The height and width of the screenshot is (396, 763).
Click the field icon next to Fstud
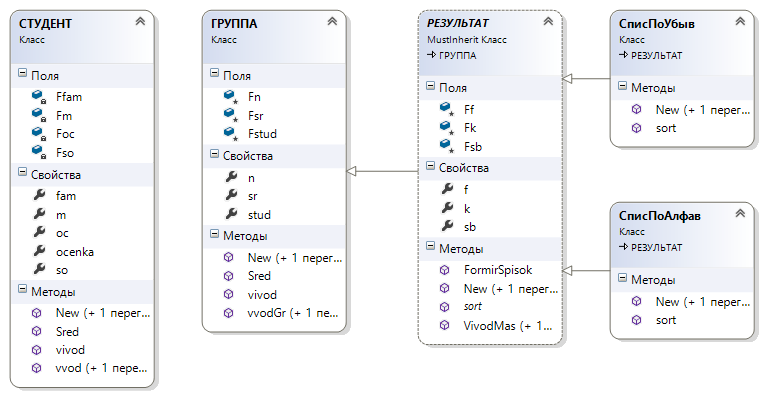coord(231,133)
